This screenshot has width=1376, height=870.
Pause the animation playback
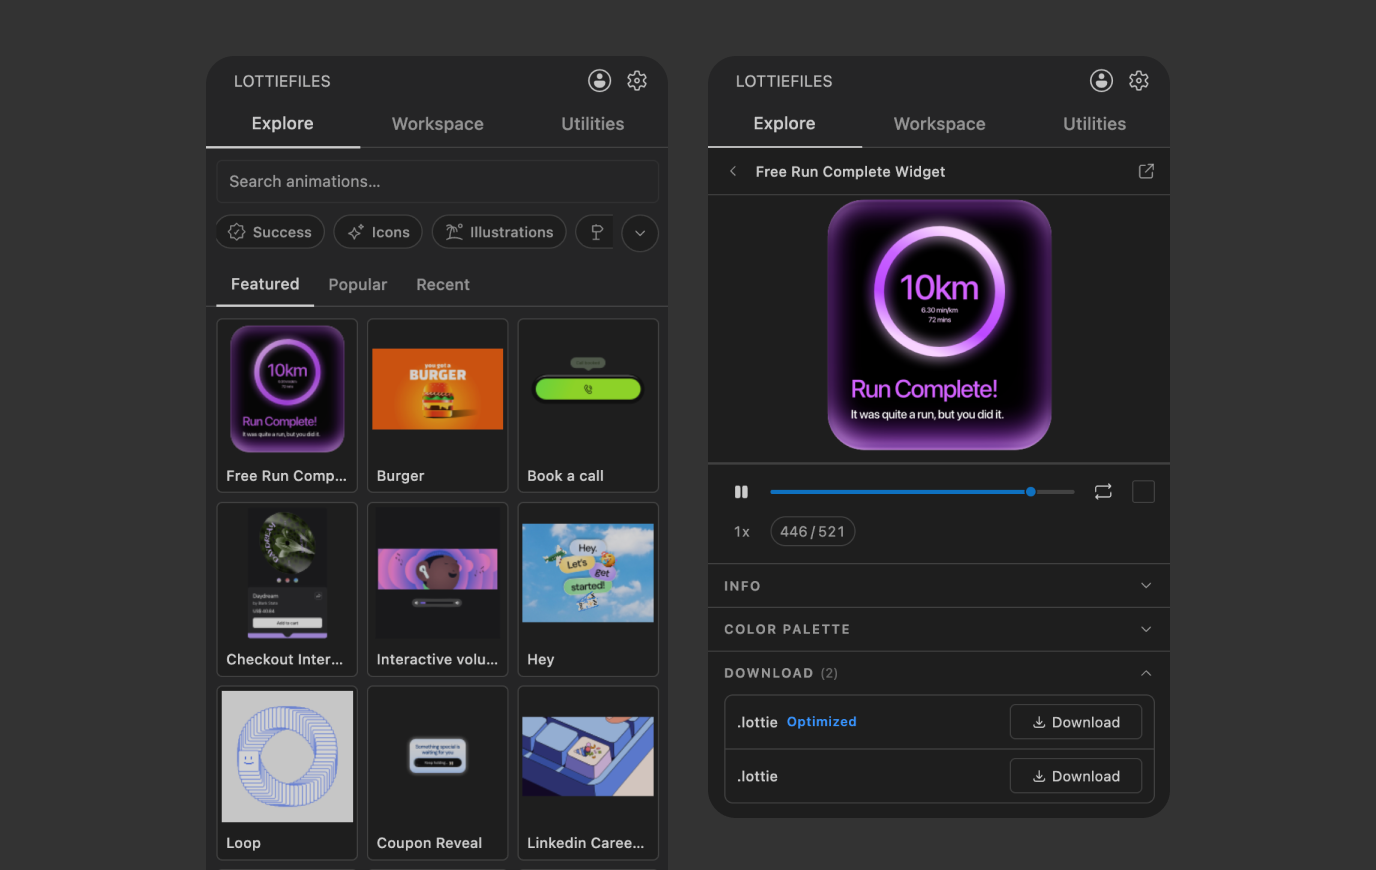pyautogui.click(x=741, y=492)
